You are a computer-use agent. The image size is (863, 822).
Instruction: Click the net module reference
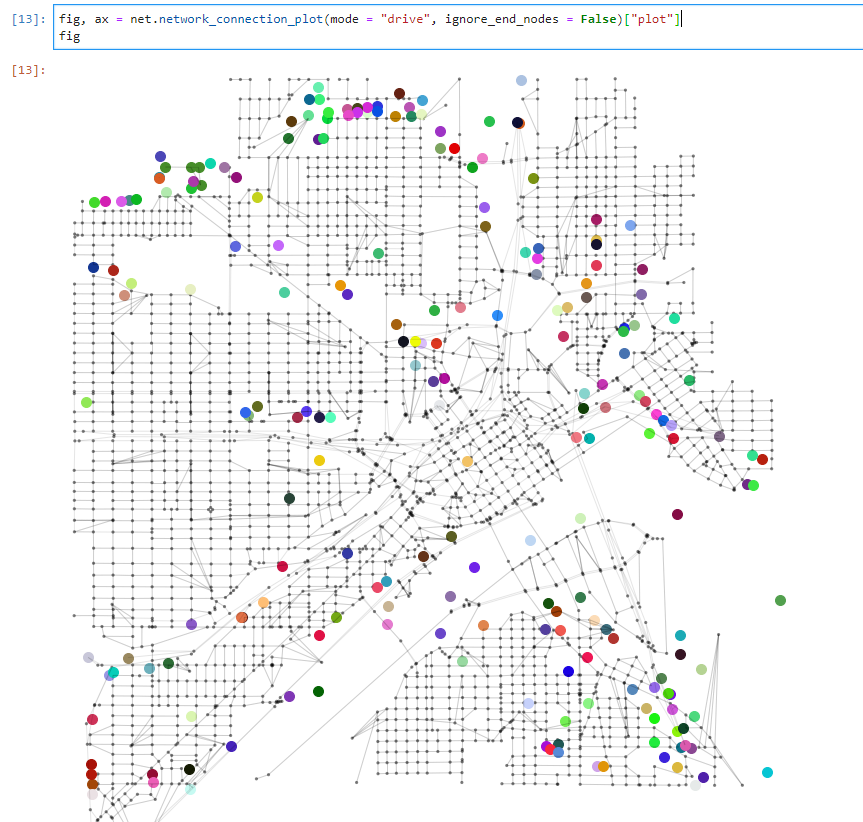pyautogui.click(x=137, y=18)
